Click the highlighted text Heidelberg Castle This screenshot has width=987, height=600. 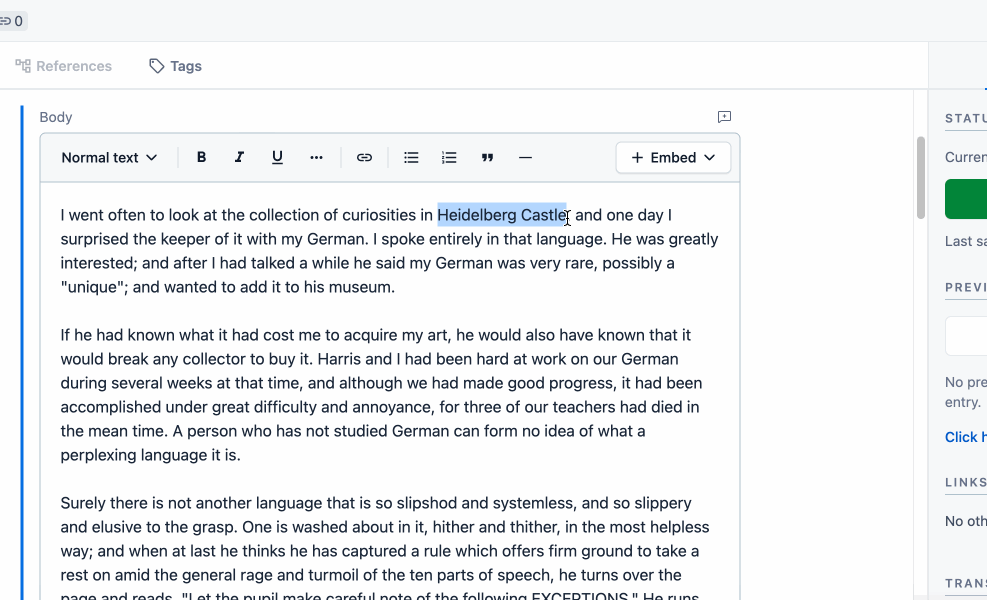502,215
